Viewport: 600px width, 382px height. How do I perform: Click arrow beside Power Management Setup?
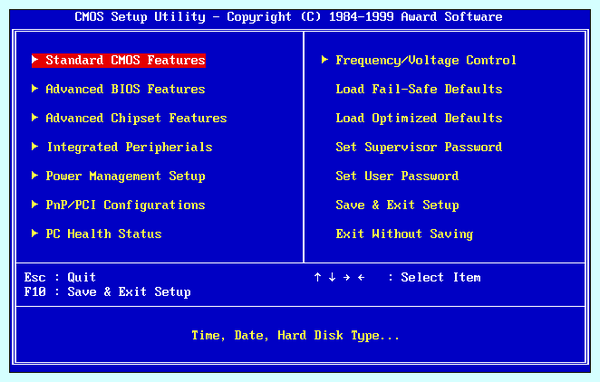35,175
